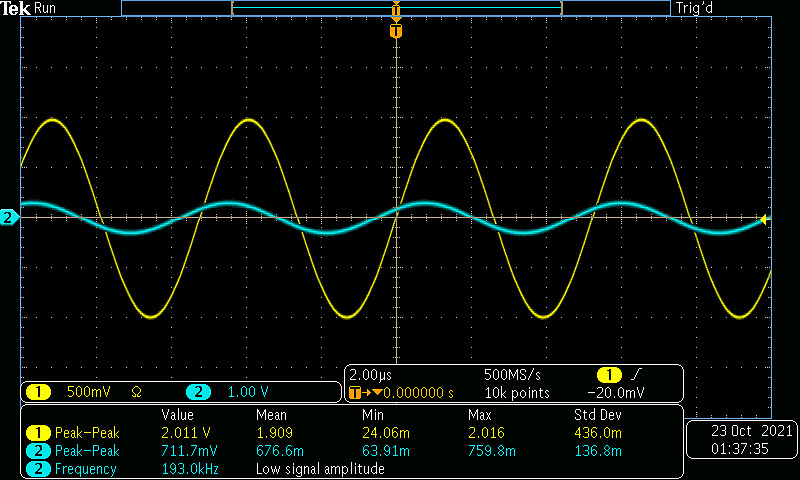This screenshot has width=800, height=480.
Task: Click the 2.00µs timebase readout
Action: pos(370,375)
